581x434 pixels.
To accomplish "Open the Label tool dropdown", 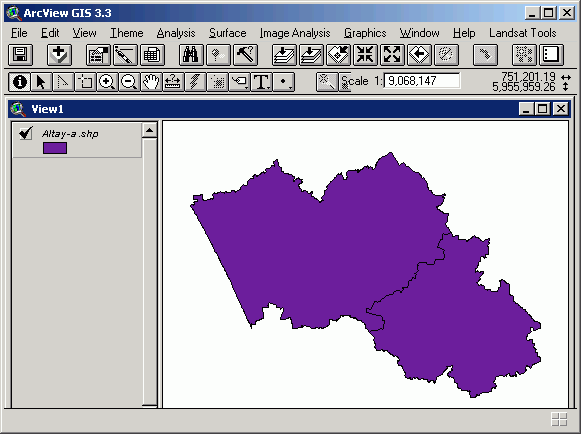I will pyautogui.click(x=239, y=82).
